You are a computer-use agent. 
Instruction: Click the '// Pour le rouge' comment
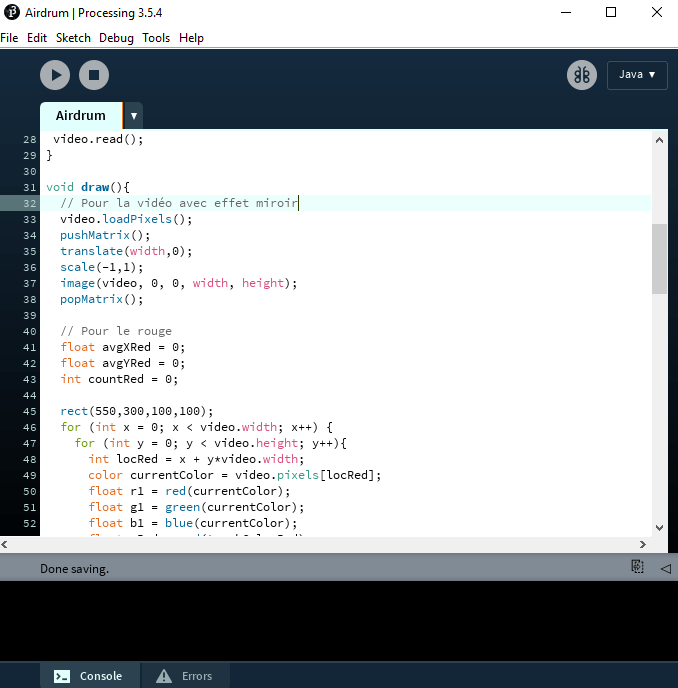116,331
